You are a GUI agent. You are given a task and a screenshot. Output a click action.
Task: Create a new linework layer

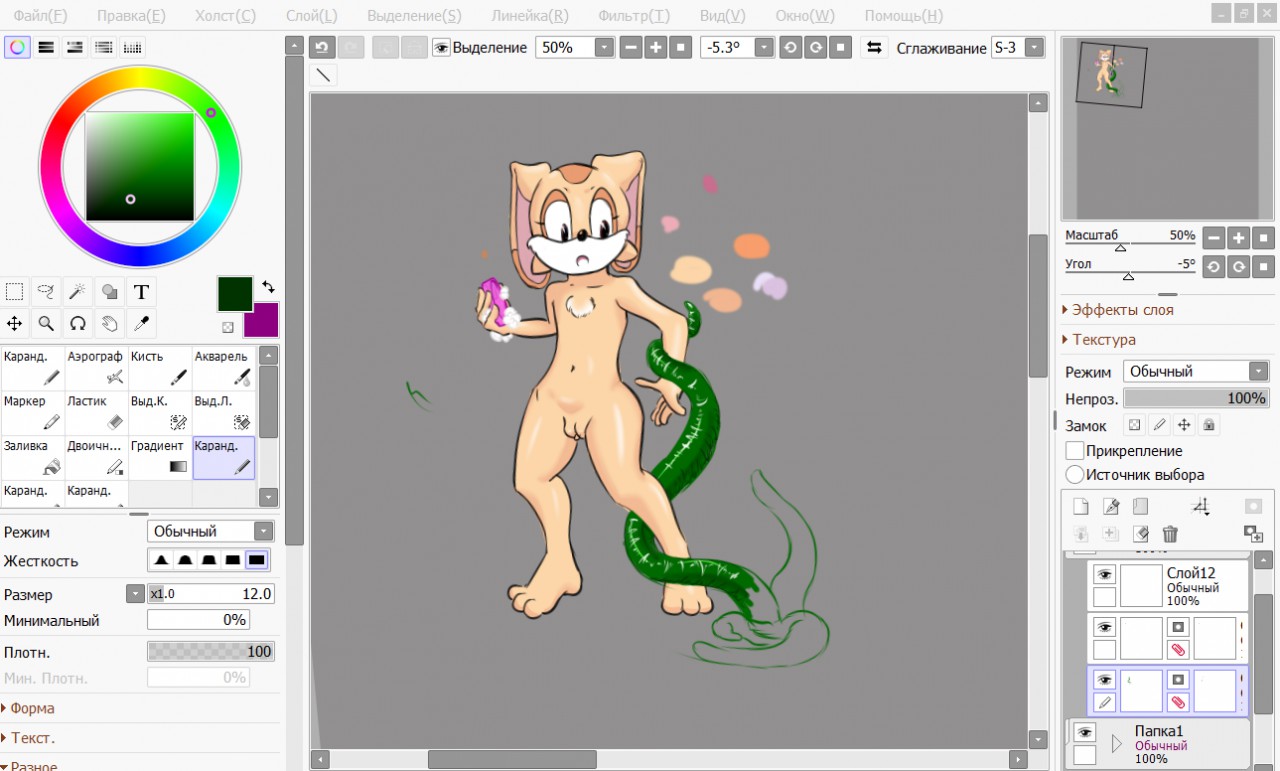coord(1110,507)
